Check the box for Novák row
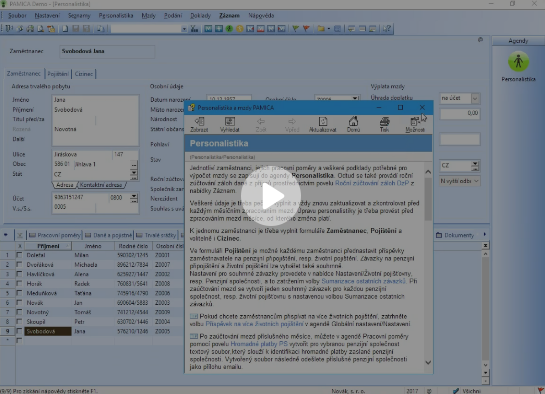 pos(19,303)
